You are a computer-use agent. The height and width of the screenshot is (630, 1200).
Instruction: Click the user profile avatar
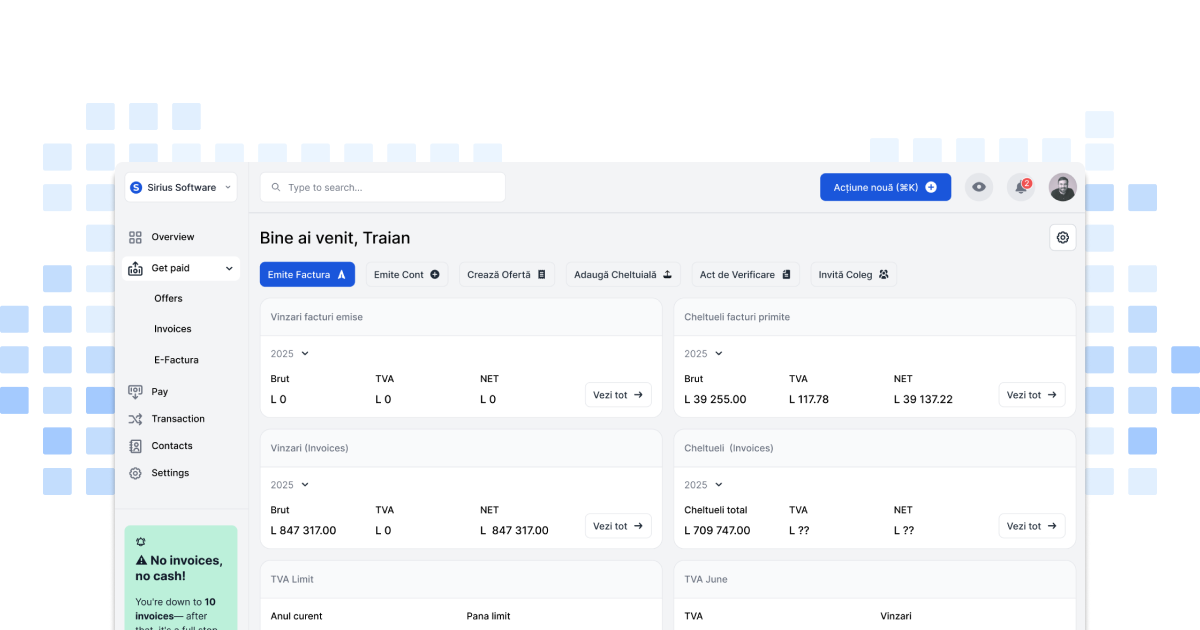pyautogui.click(x=1062, y=187)
